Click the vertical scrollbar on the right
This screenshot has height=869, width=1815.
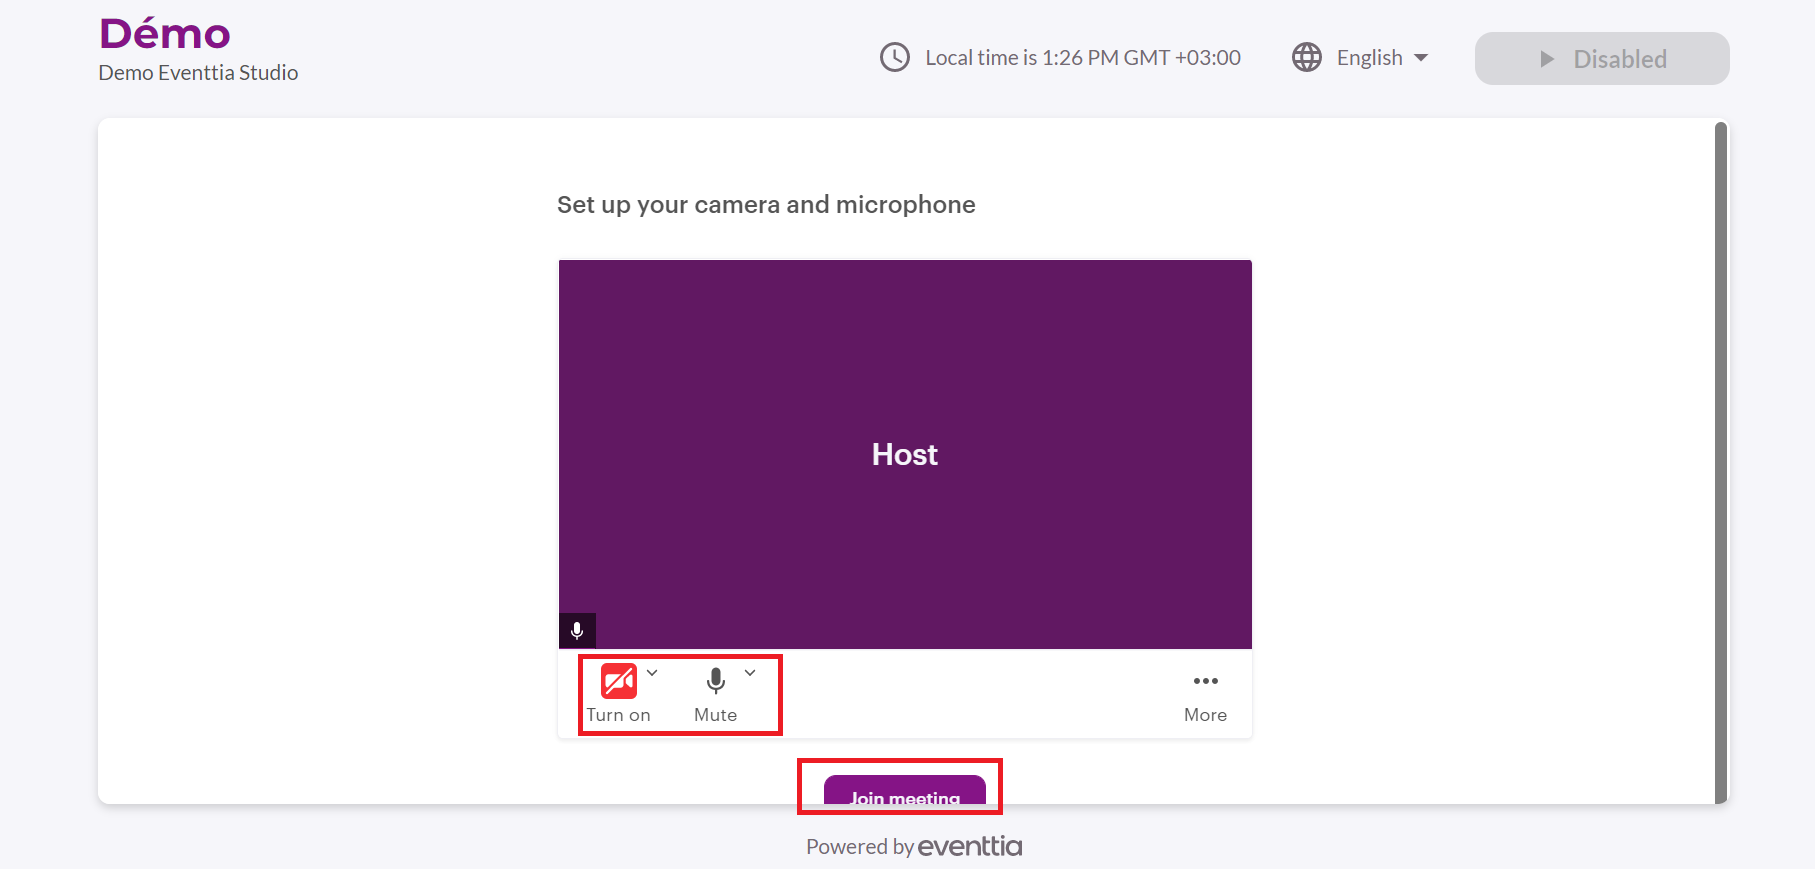pyautogui.click(x=1720, y=460)
